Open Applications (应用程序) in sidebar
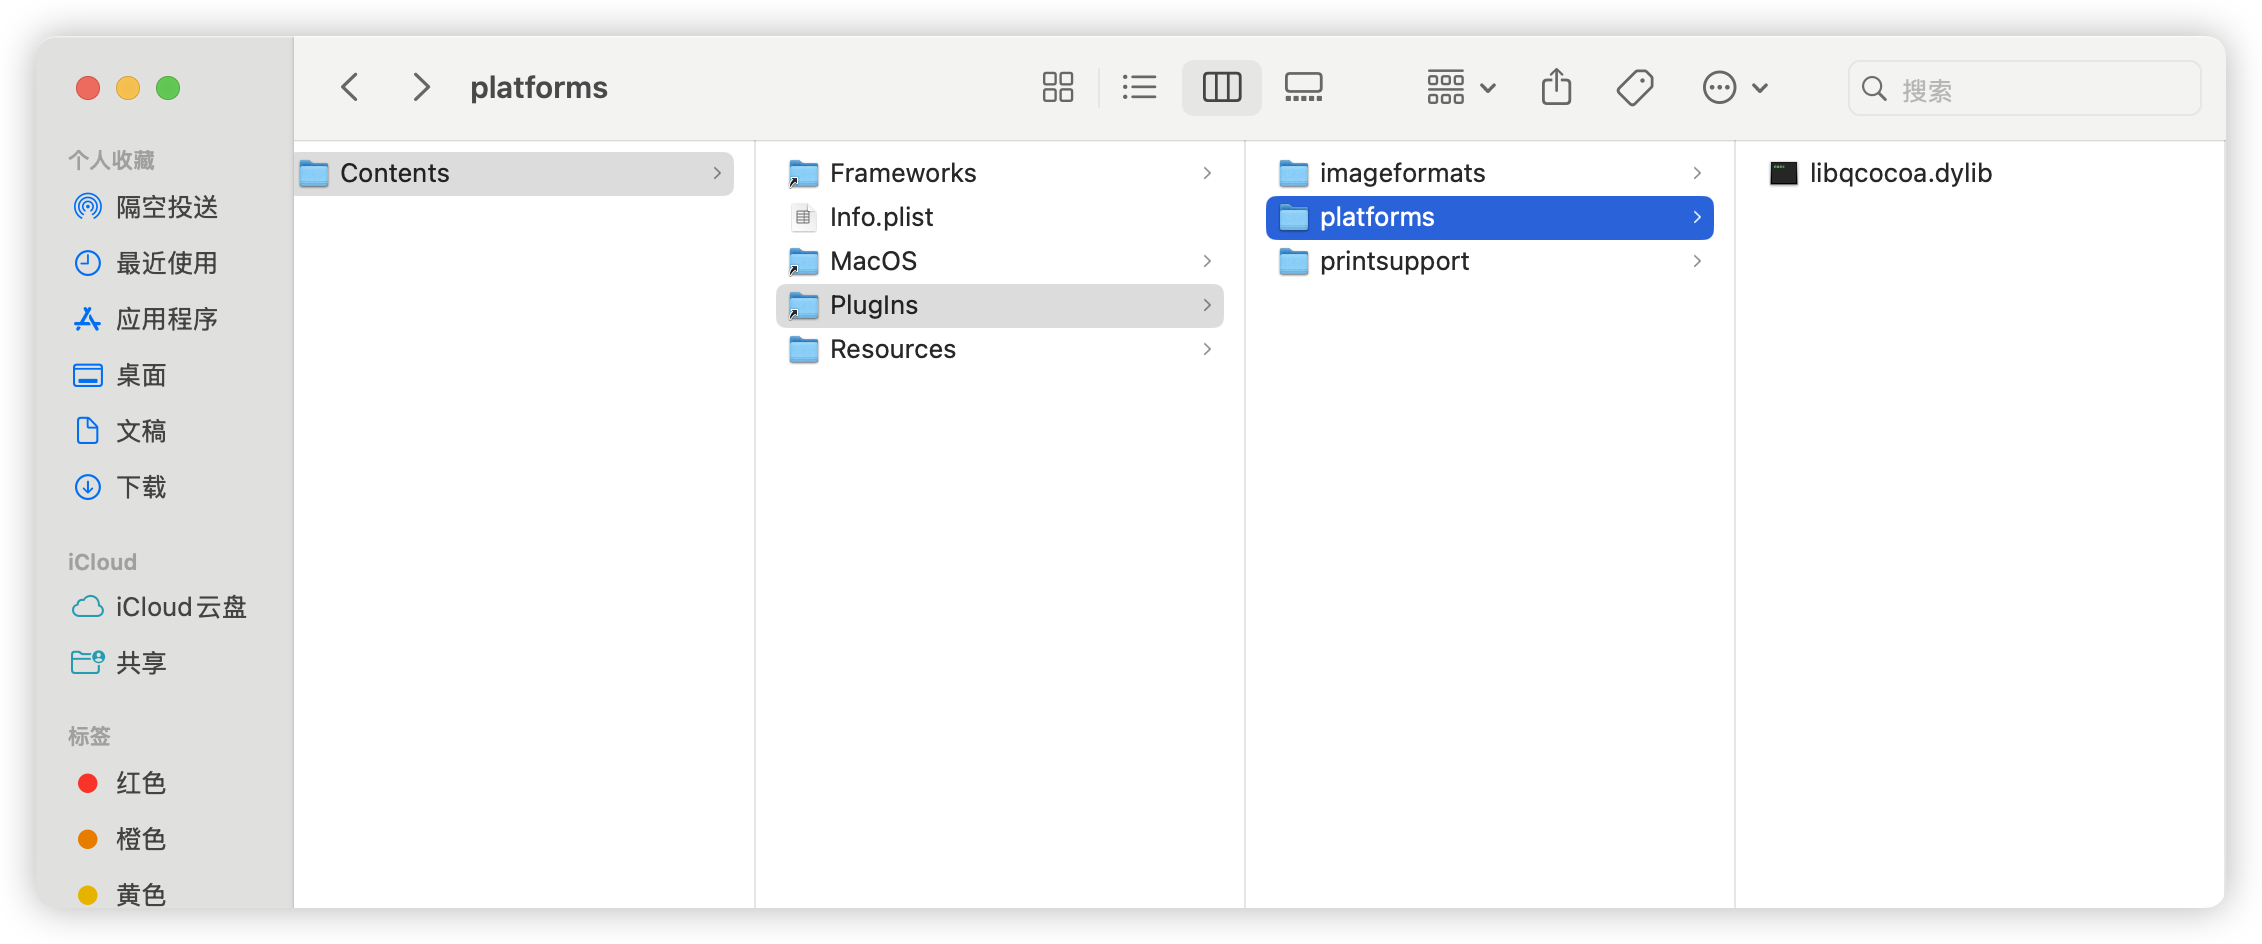 (x=166, y=319)
